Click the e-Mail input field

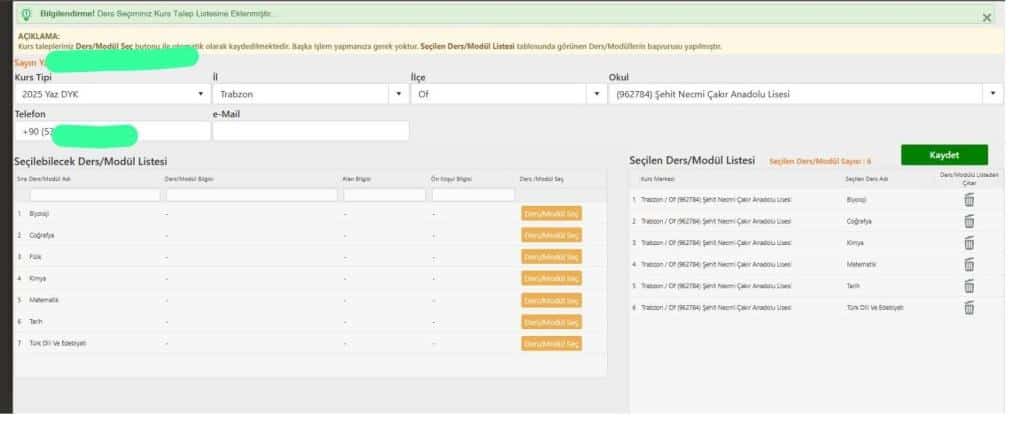point(310,131)
